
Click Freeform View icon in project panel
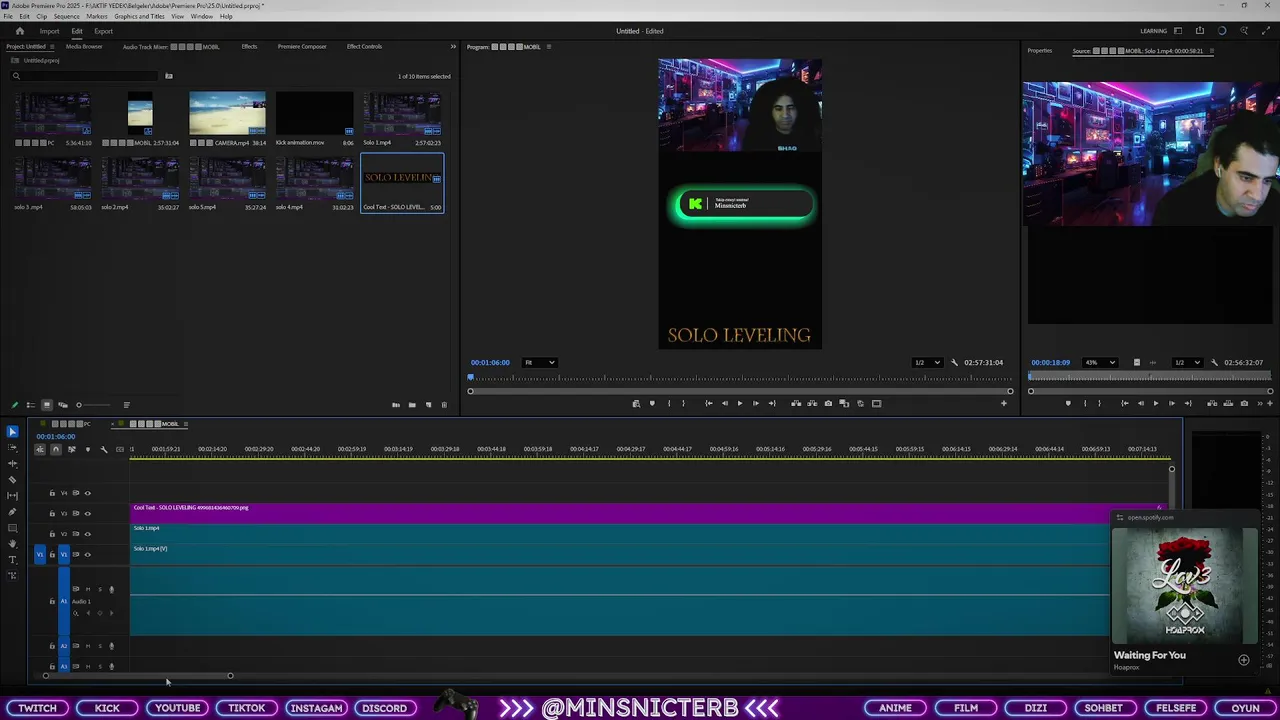[x=62, y=405]
